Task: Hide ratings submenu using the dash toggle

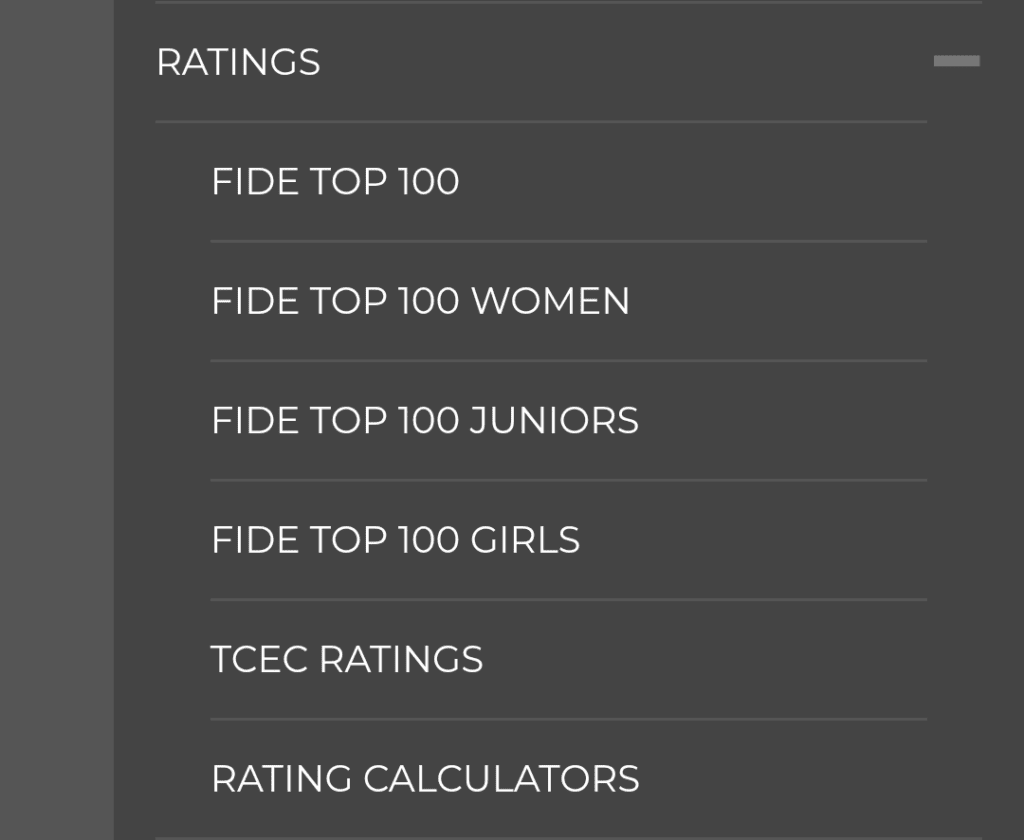Action: point(956,62)
